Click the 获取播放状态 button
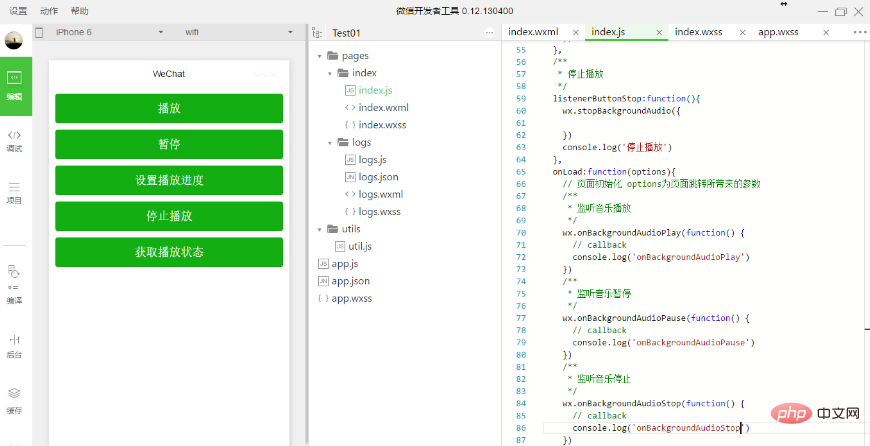 point(169,252)
